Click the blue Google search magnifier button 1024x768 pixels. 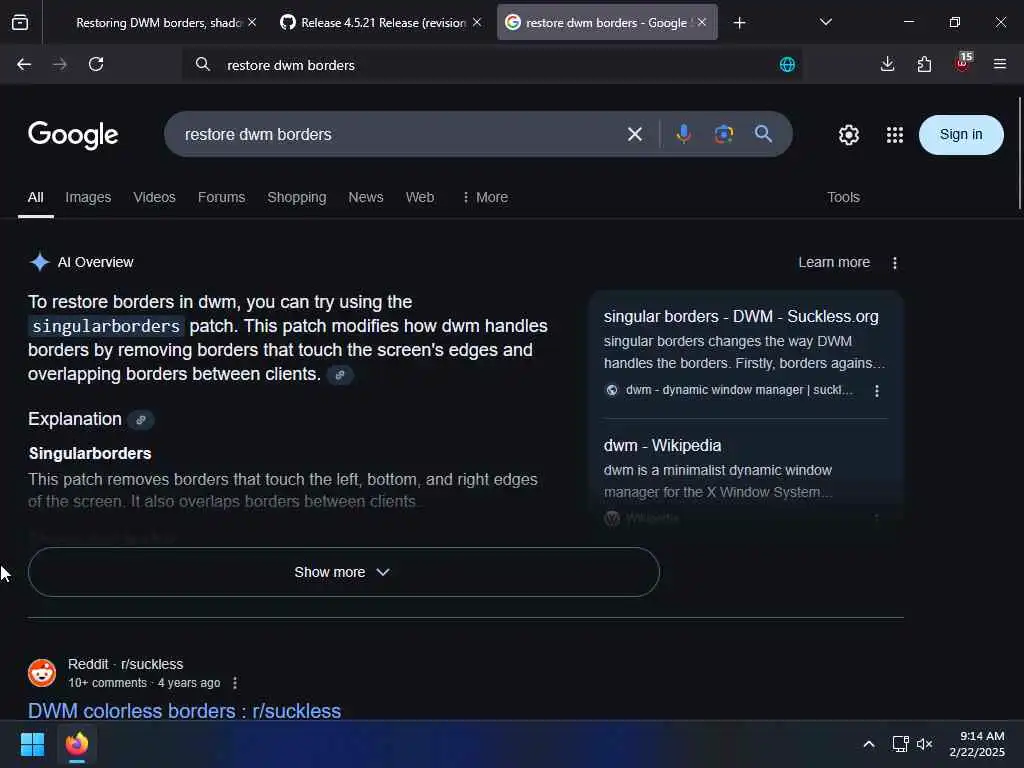763,134
